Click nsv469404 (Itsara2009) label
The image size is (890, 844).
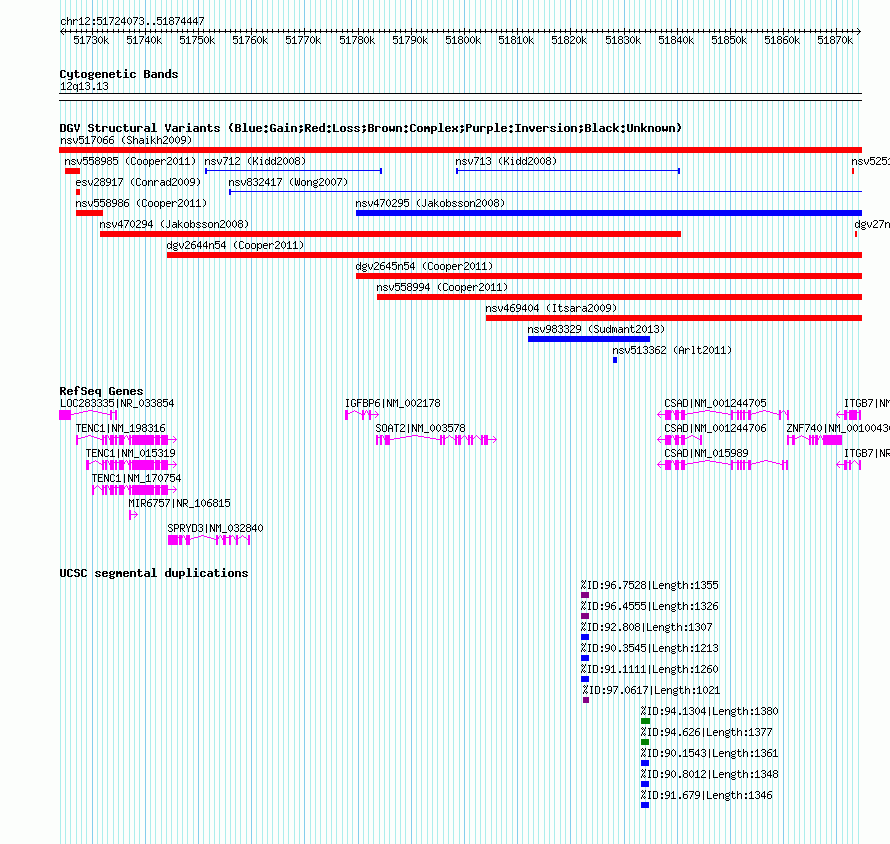(x=551, y=308)
